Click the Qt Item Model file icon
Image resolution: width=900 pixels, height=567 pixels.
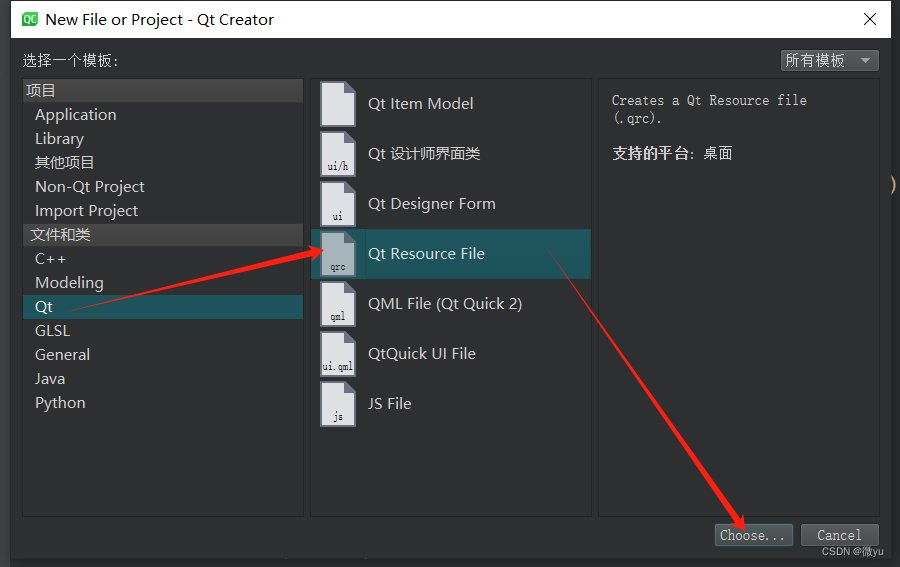click(338, 104)
